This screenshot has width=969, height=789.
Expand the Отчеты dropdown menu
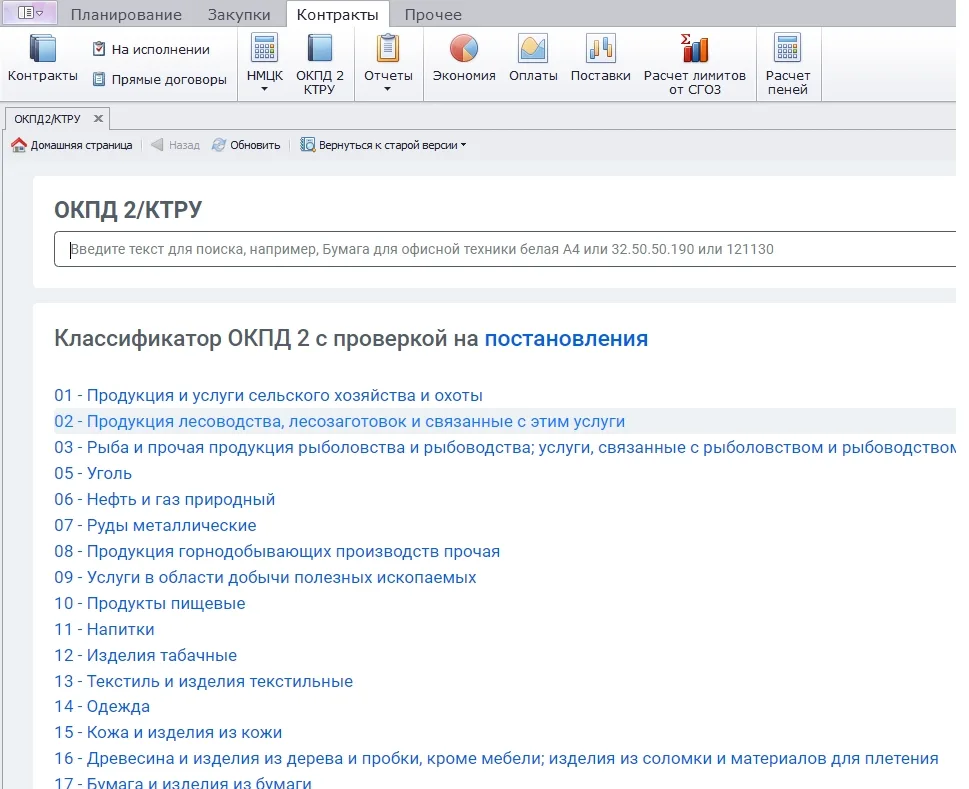(387, 90)
